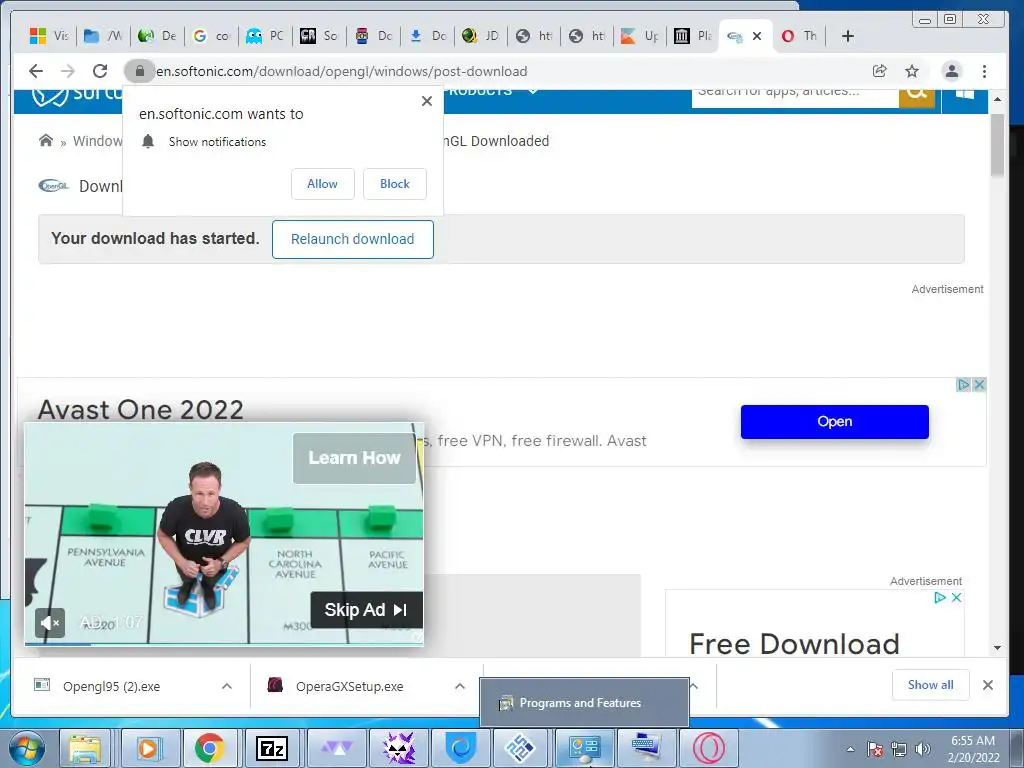Image resolution: width=1024 pixels, height=768 pixels.
Task: Click the Softonic home breadcrumb icon
Action: [x=46, y=140]
